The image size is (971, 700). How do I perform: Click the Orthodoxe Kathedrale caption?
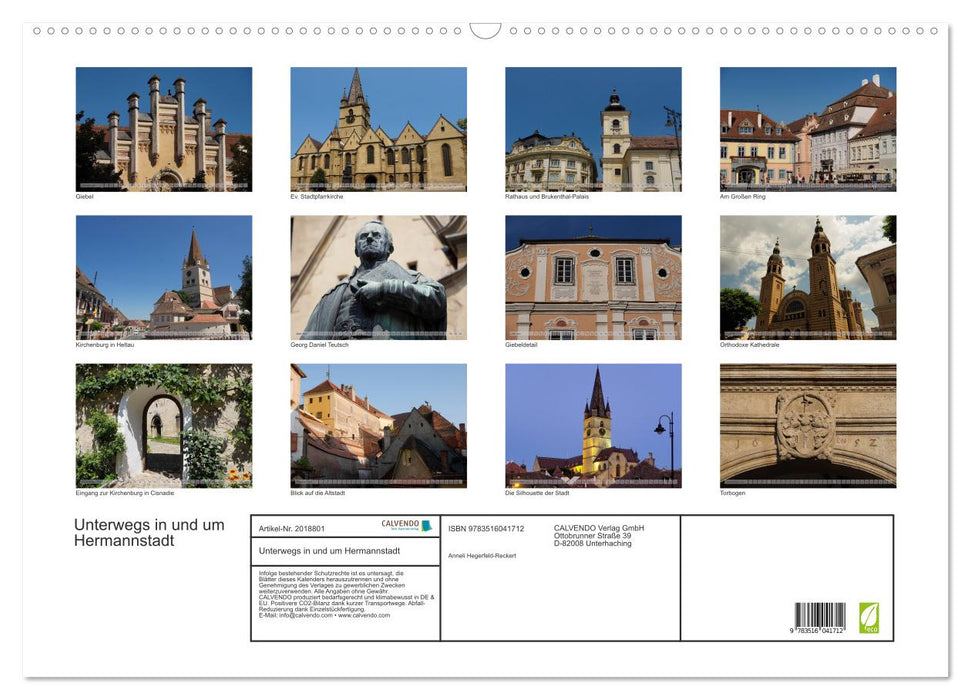[748, 345]
